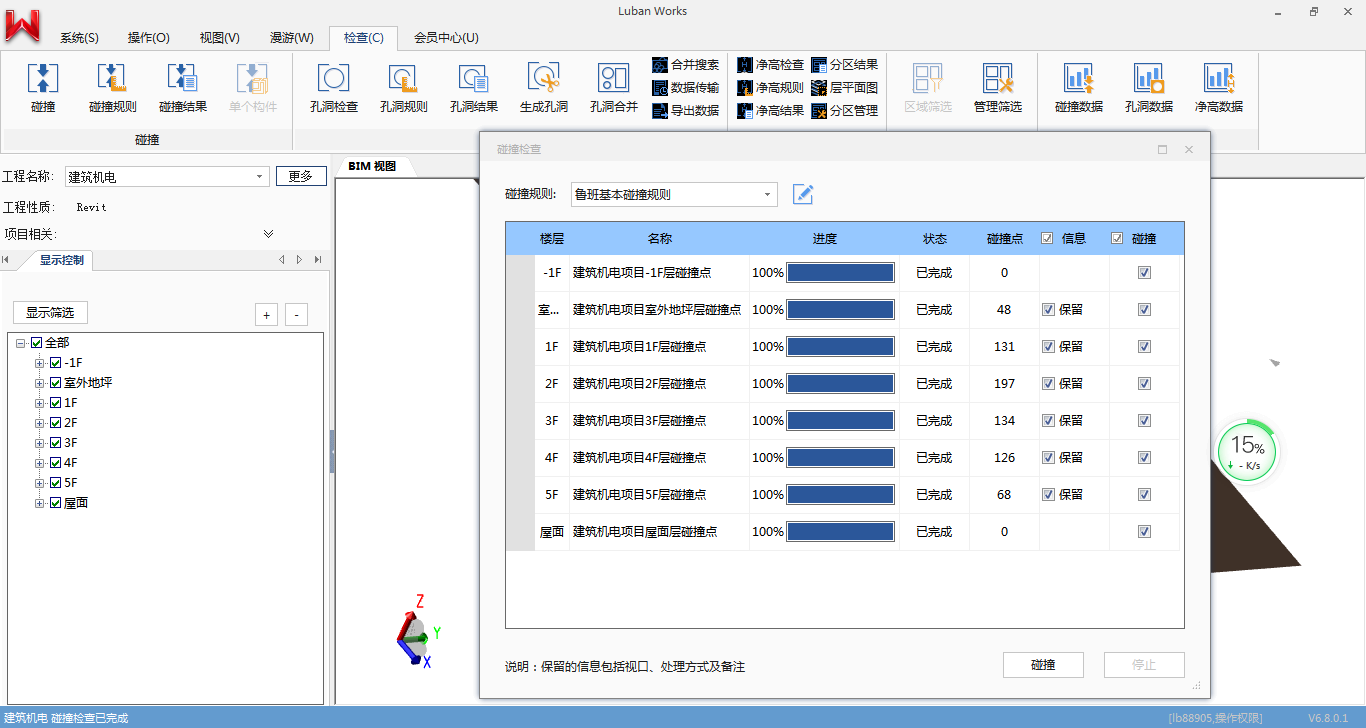Open 碰撞结果 collision results
The image size is (1366, 728).
point(183,88)
